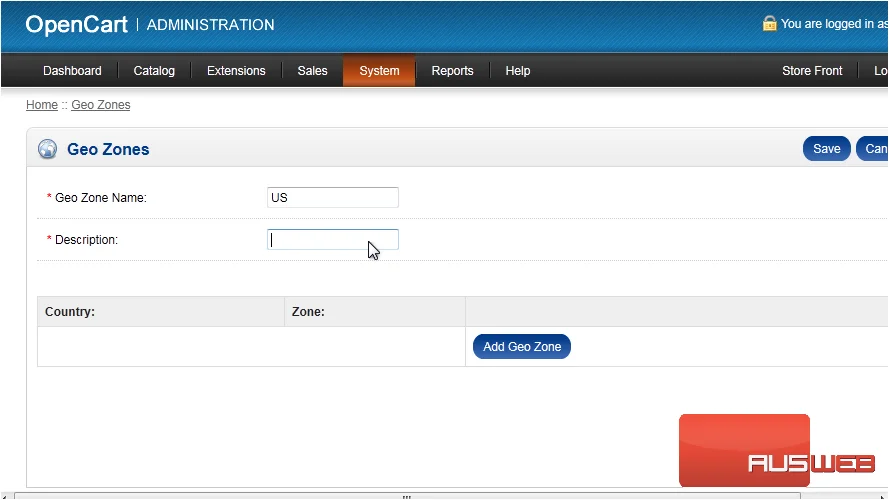
Task: Cancel editing the geo zone
Action: 873,149
